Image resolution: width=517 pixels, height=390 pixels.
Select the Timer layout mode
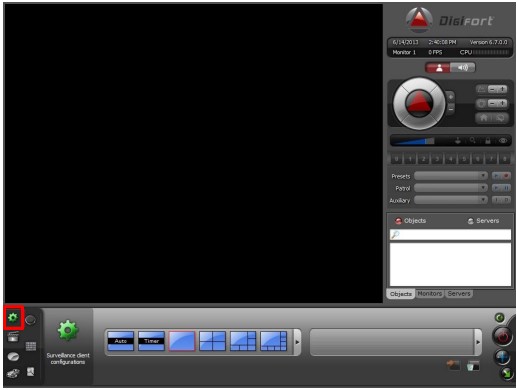[x=151, y=341]
